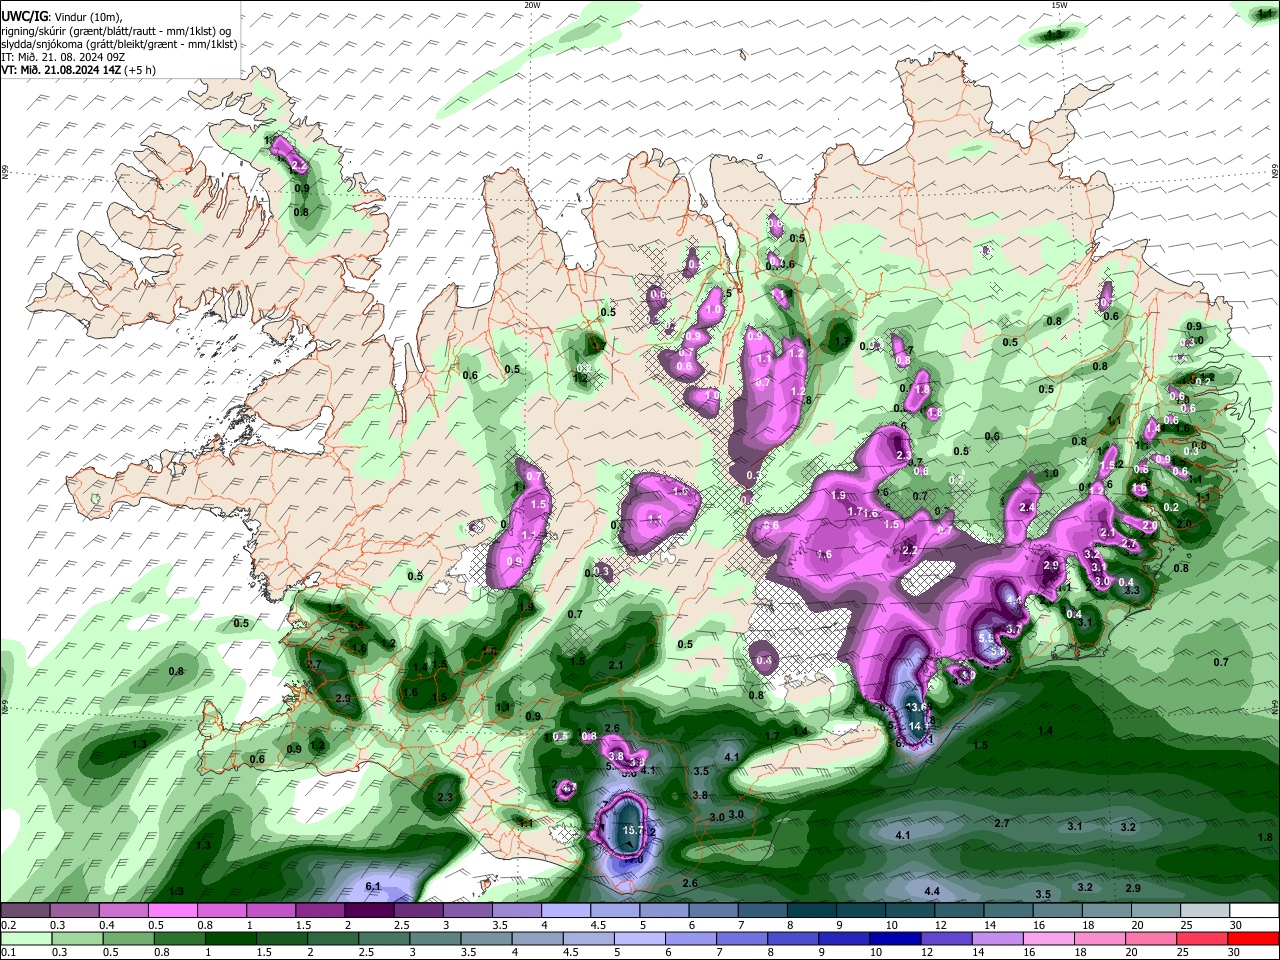Select the 4–4.5 pale lavender swatch in upper scale
Screen dimensions: 1280x960
point(566,911)
